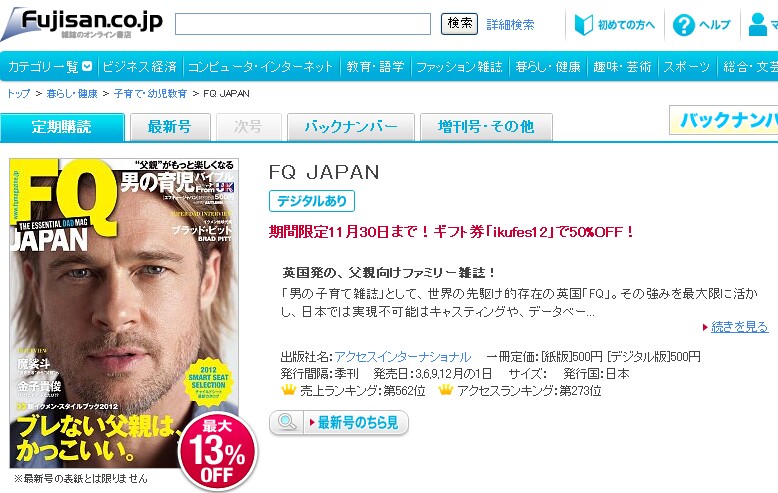Open the ファッション雑誌 category menu
778x493 pixels.
point(459,66)
